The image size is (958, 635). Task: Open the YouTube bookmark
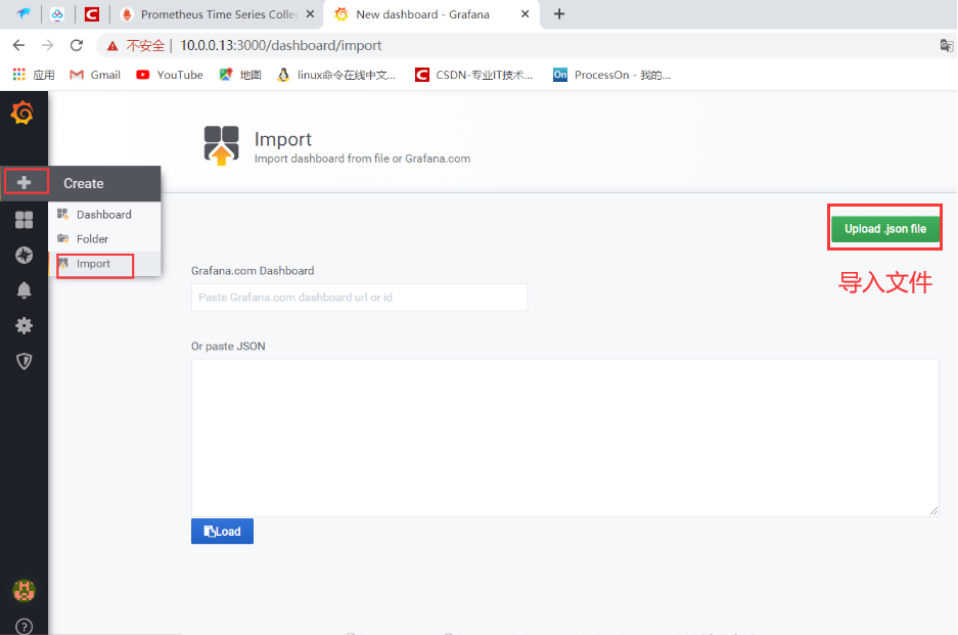tap(170, 75)
